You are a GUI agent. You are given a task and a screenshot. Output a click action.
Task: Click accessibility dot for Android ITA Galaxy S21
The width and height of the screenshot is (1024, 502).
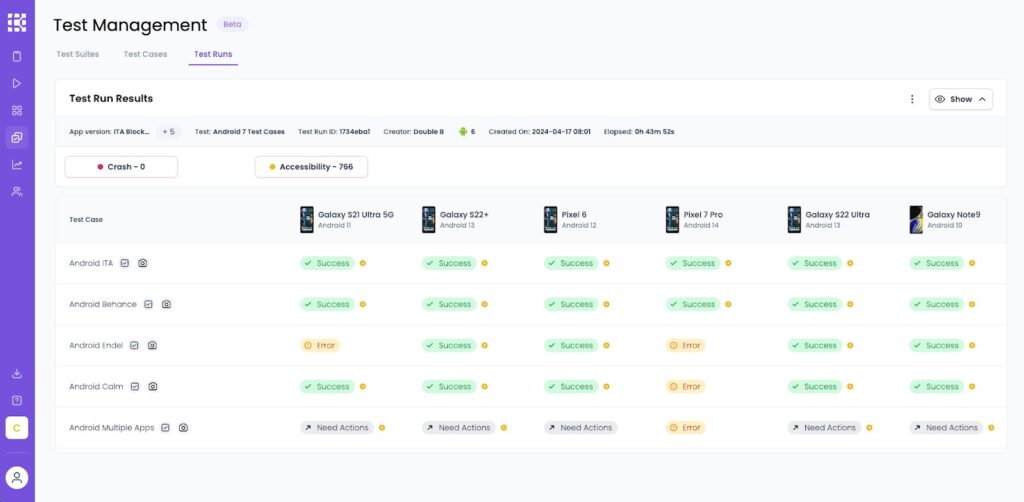(x=362, y=263)
